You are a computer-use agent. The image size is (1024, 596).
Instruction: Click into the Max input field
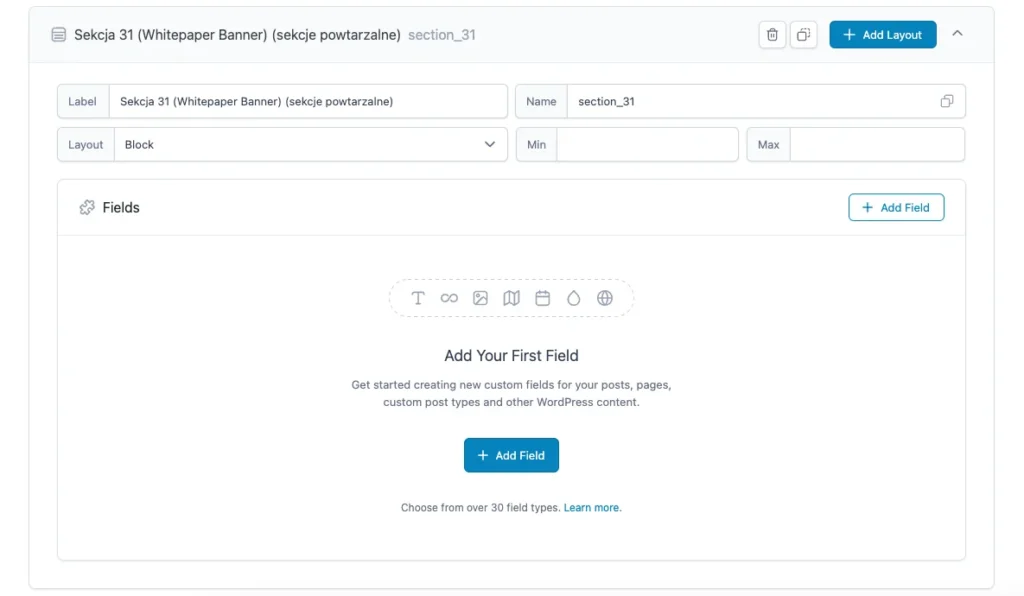click(x=877, y=144)
